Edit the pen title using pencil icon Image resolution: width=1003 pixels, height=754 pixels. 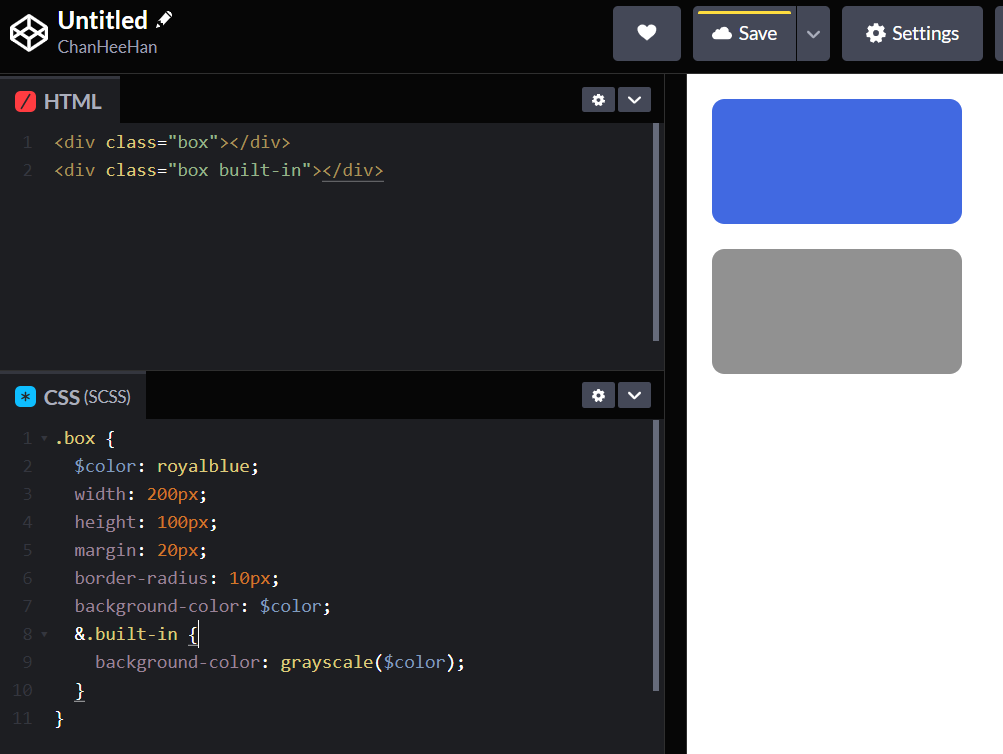164,19
